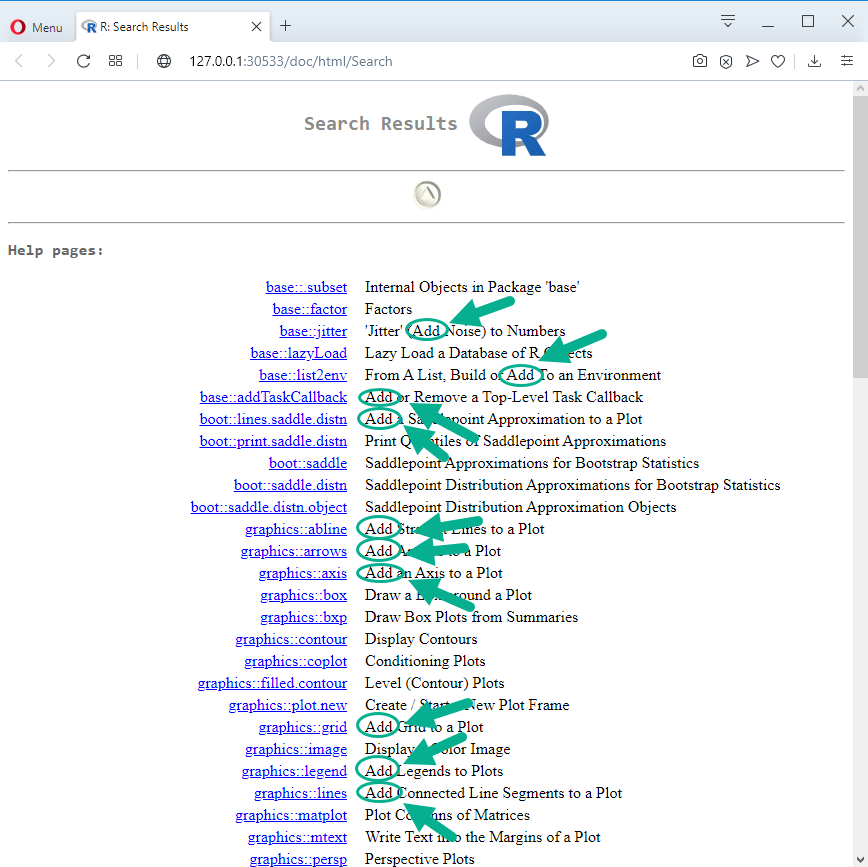Viewport: 868px width, 867px height.
Task: Select the R: Search Results tab
Action: point(173,27)
